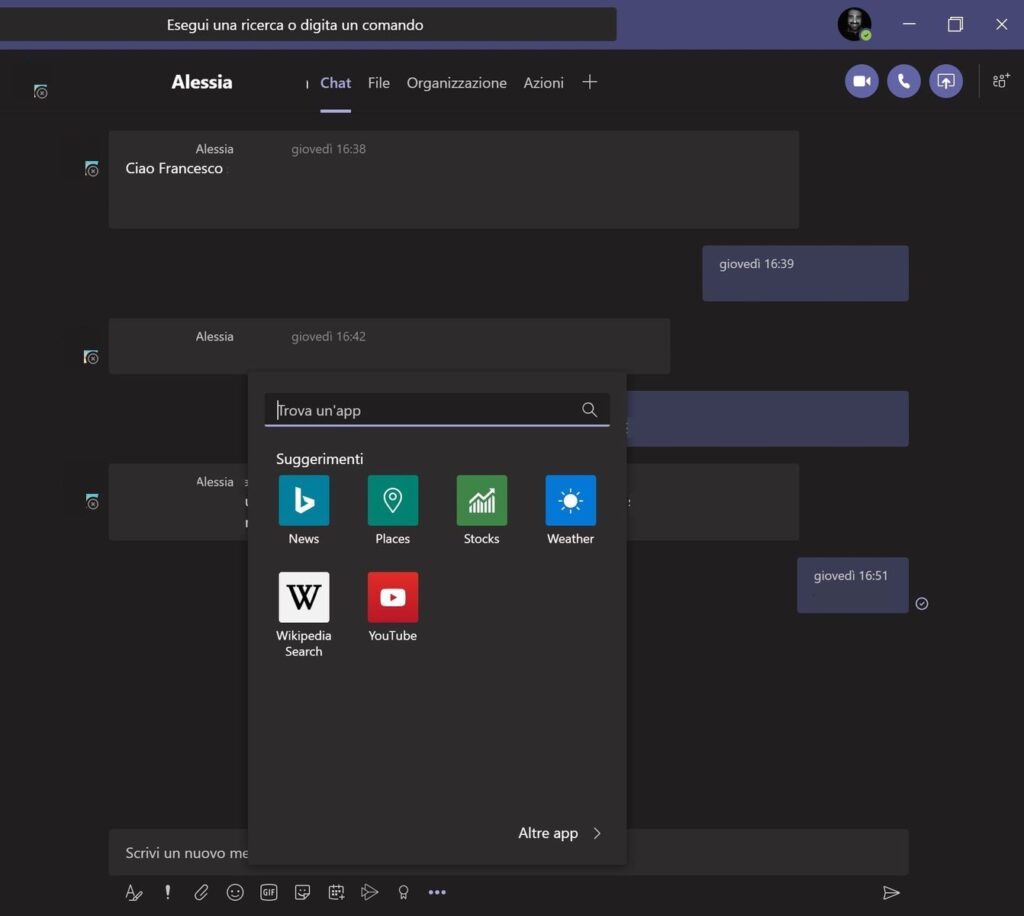Switch to the File tab
Viewport: 1024px width, 916px height.
379,83
